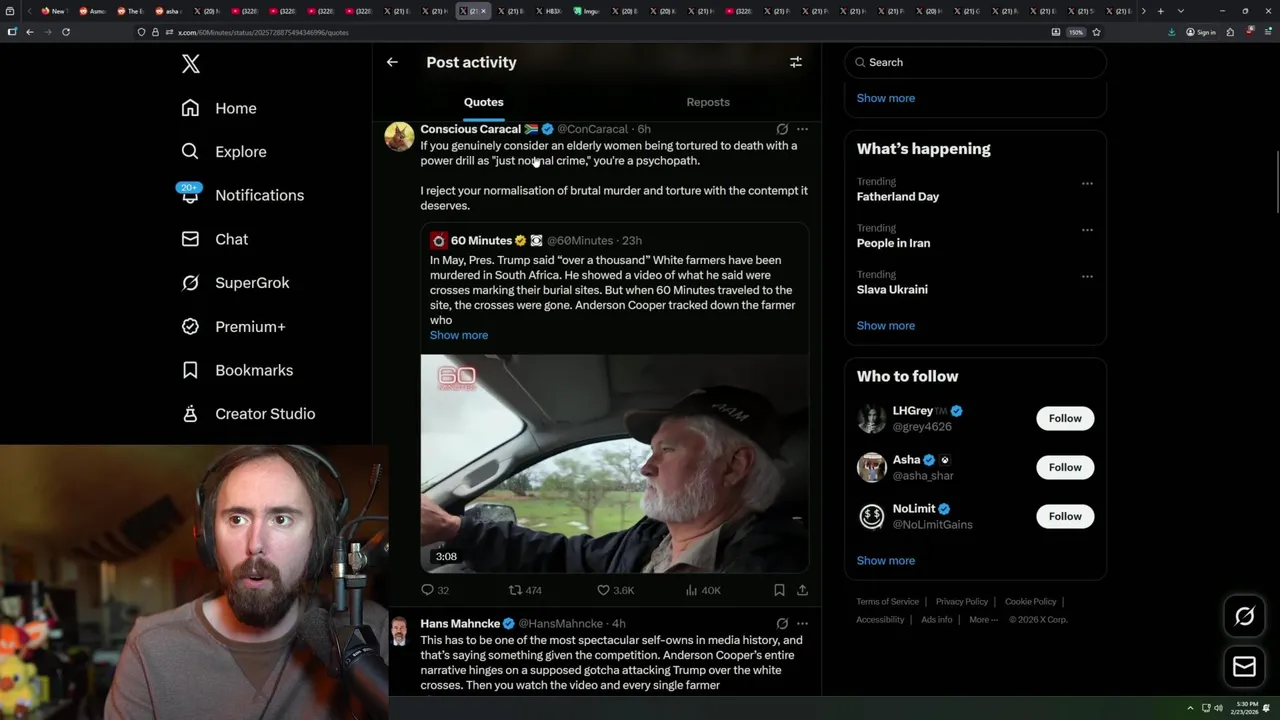Screen dimensions: 1280x720
Task: Switch to the Reposts tab
Action: point(708,102)
